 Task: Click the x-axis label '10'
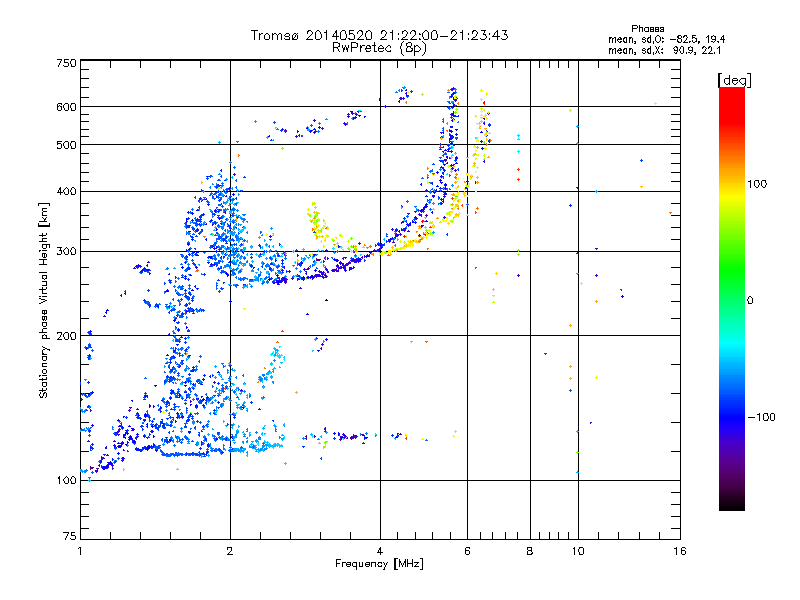tap(578, 551)
